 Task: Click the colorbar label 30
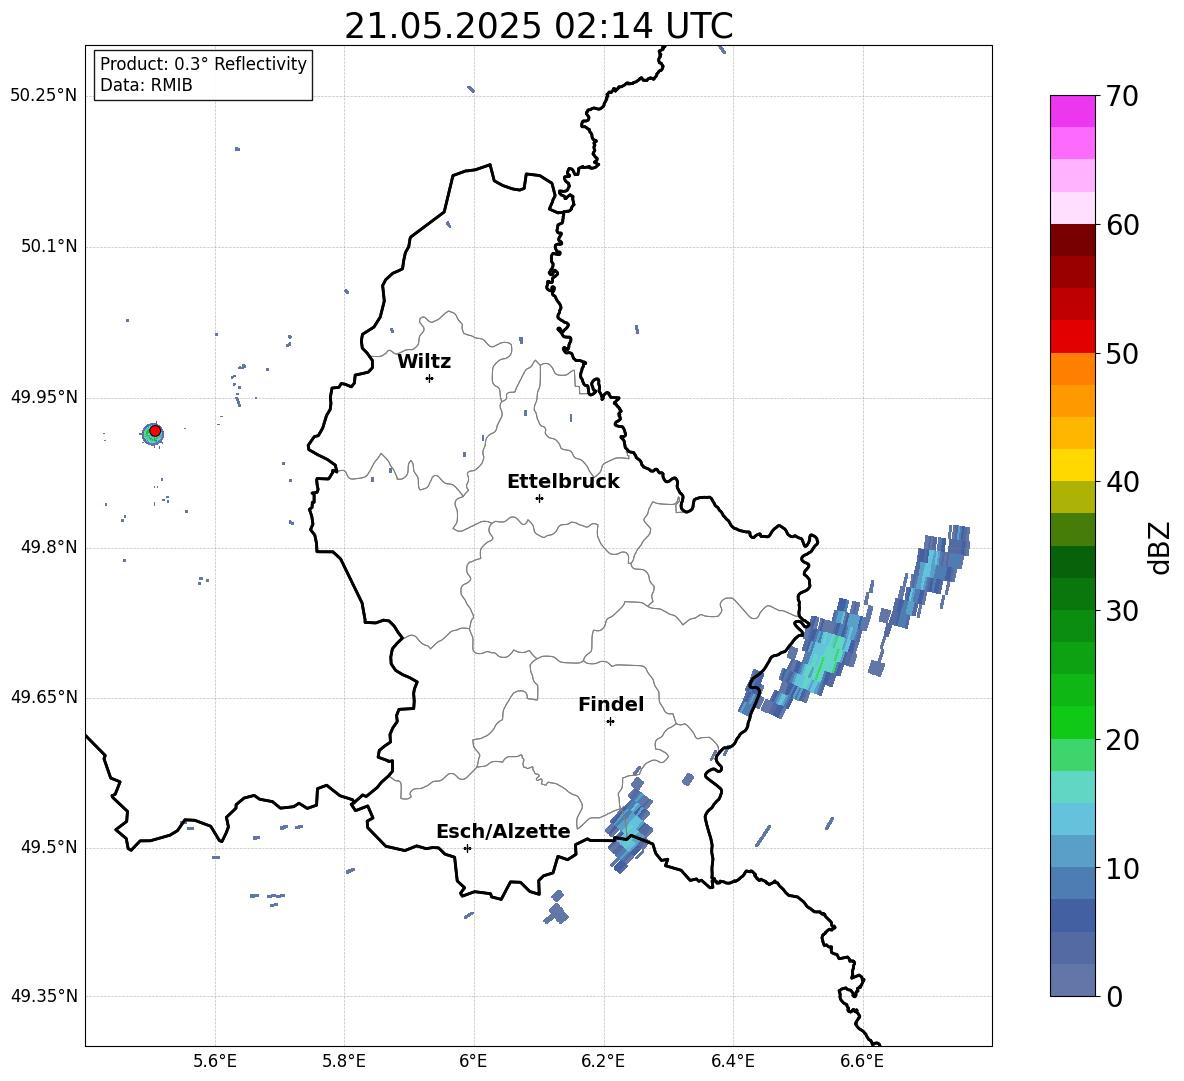[x=1122, y=611]
